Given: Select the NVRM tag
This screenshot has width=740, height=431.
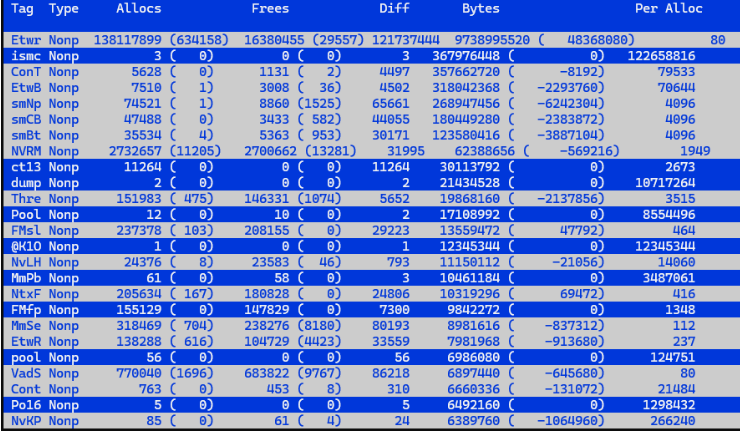Looking at the screenshot, I should [26, 151].
